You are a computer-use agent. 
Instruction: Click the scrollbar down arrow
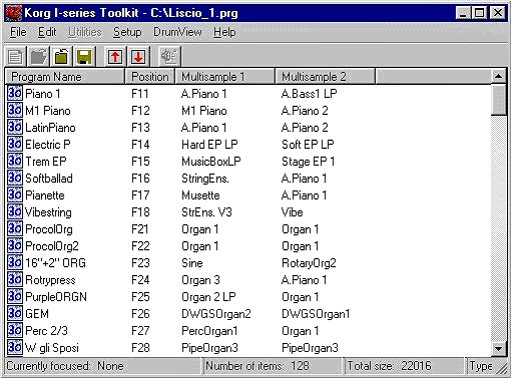[x=499, y=349]
